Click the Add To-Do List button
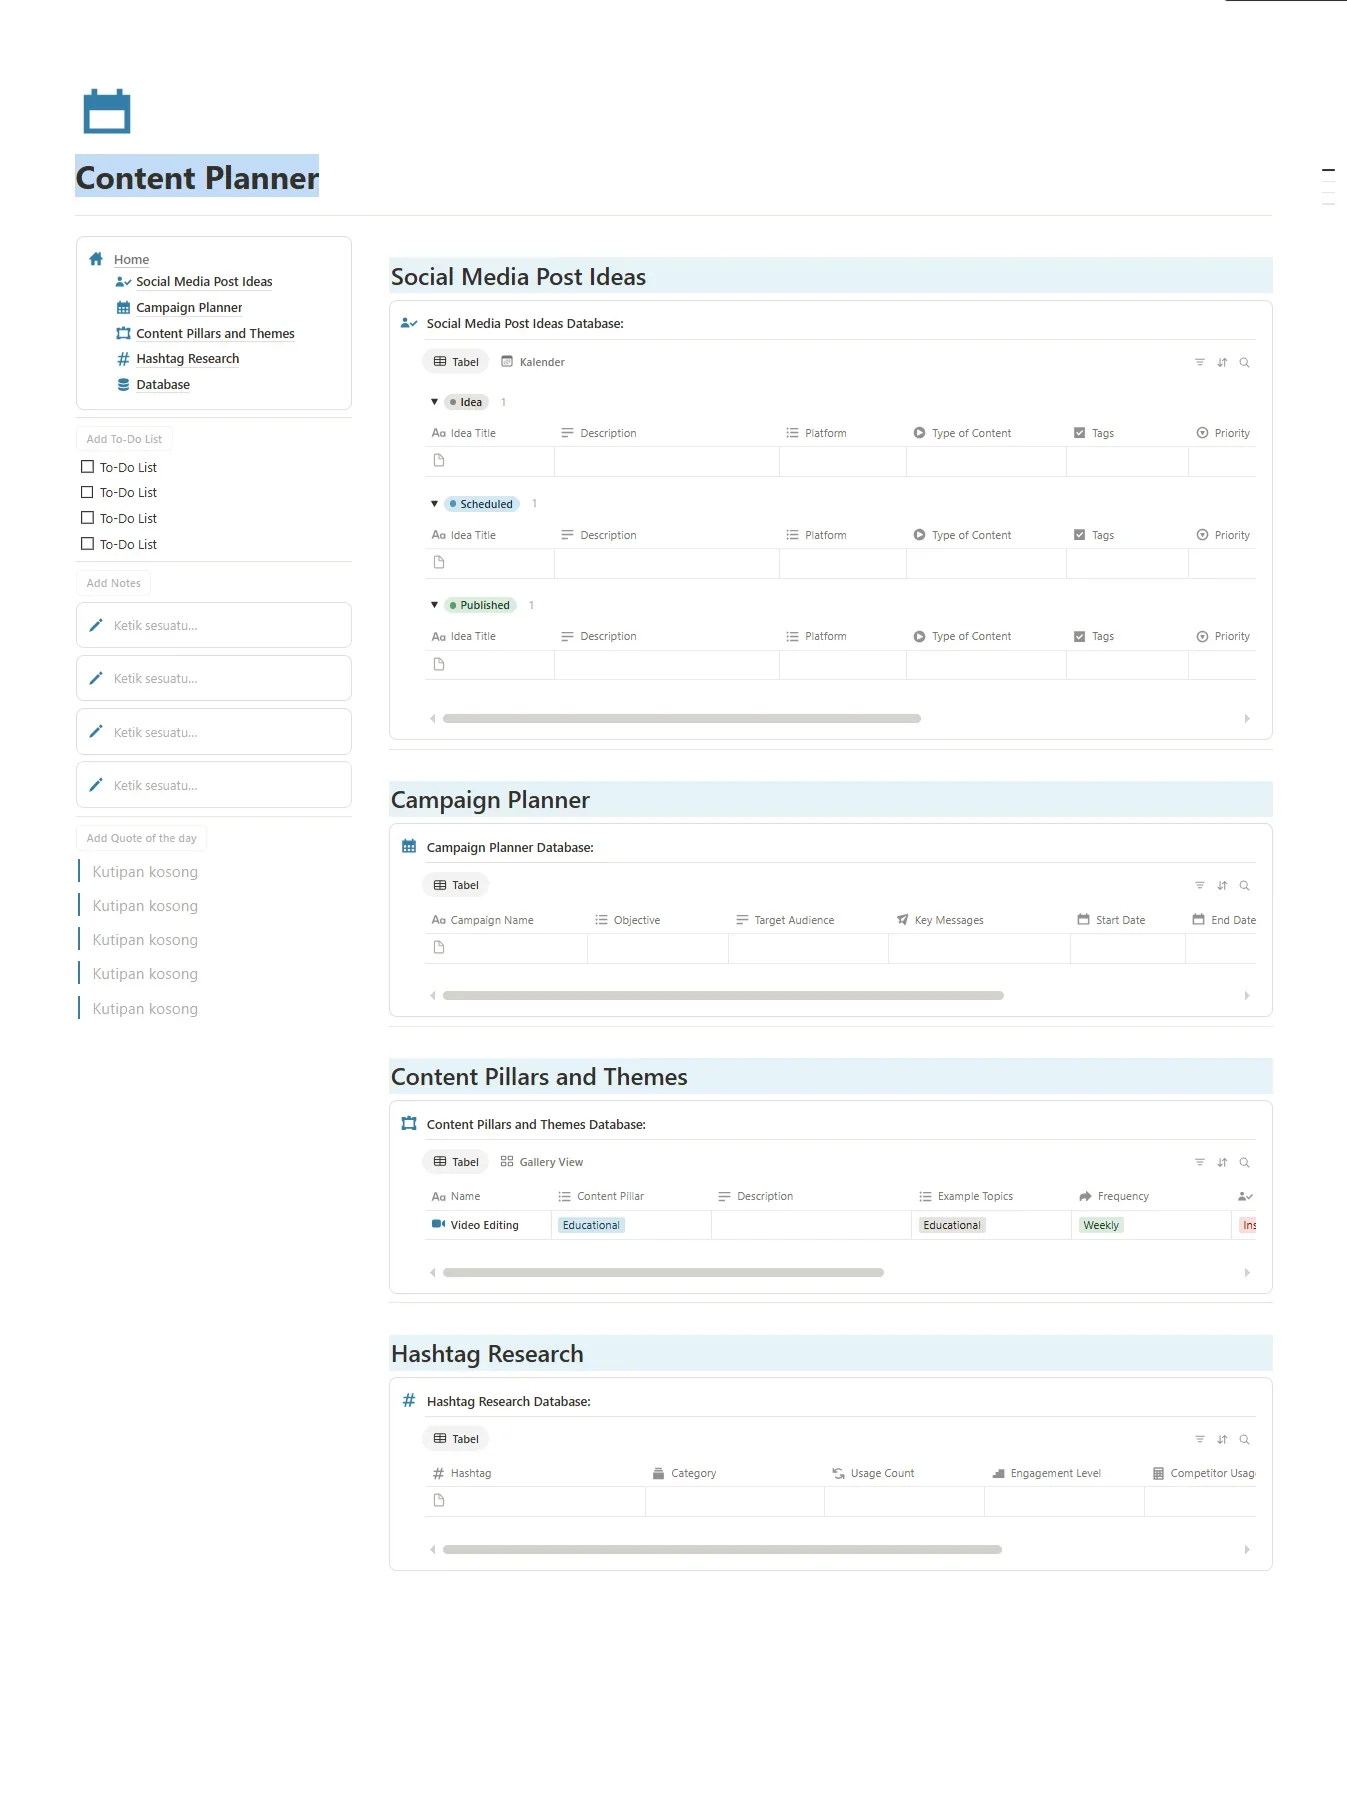 pos(124,439)
